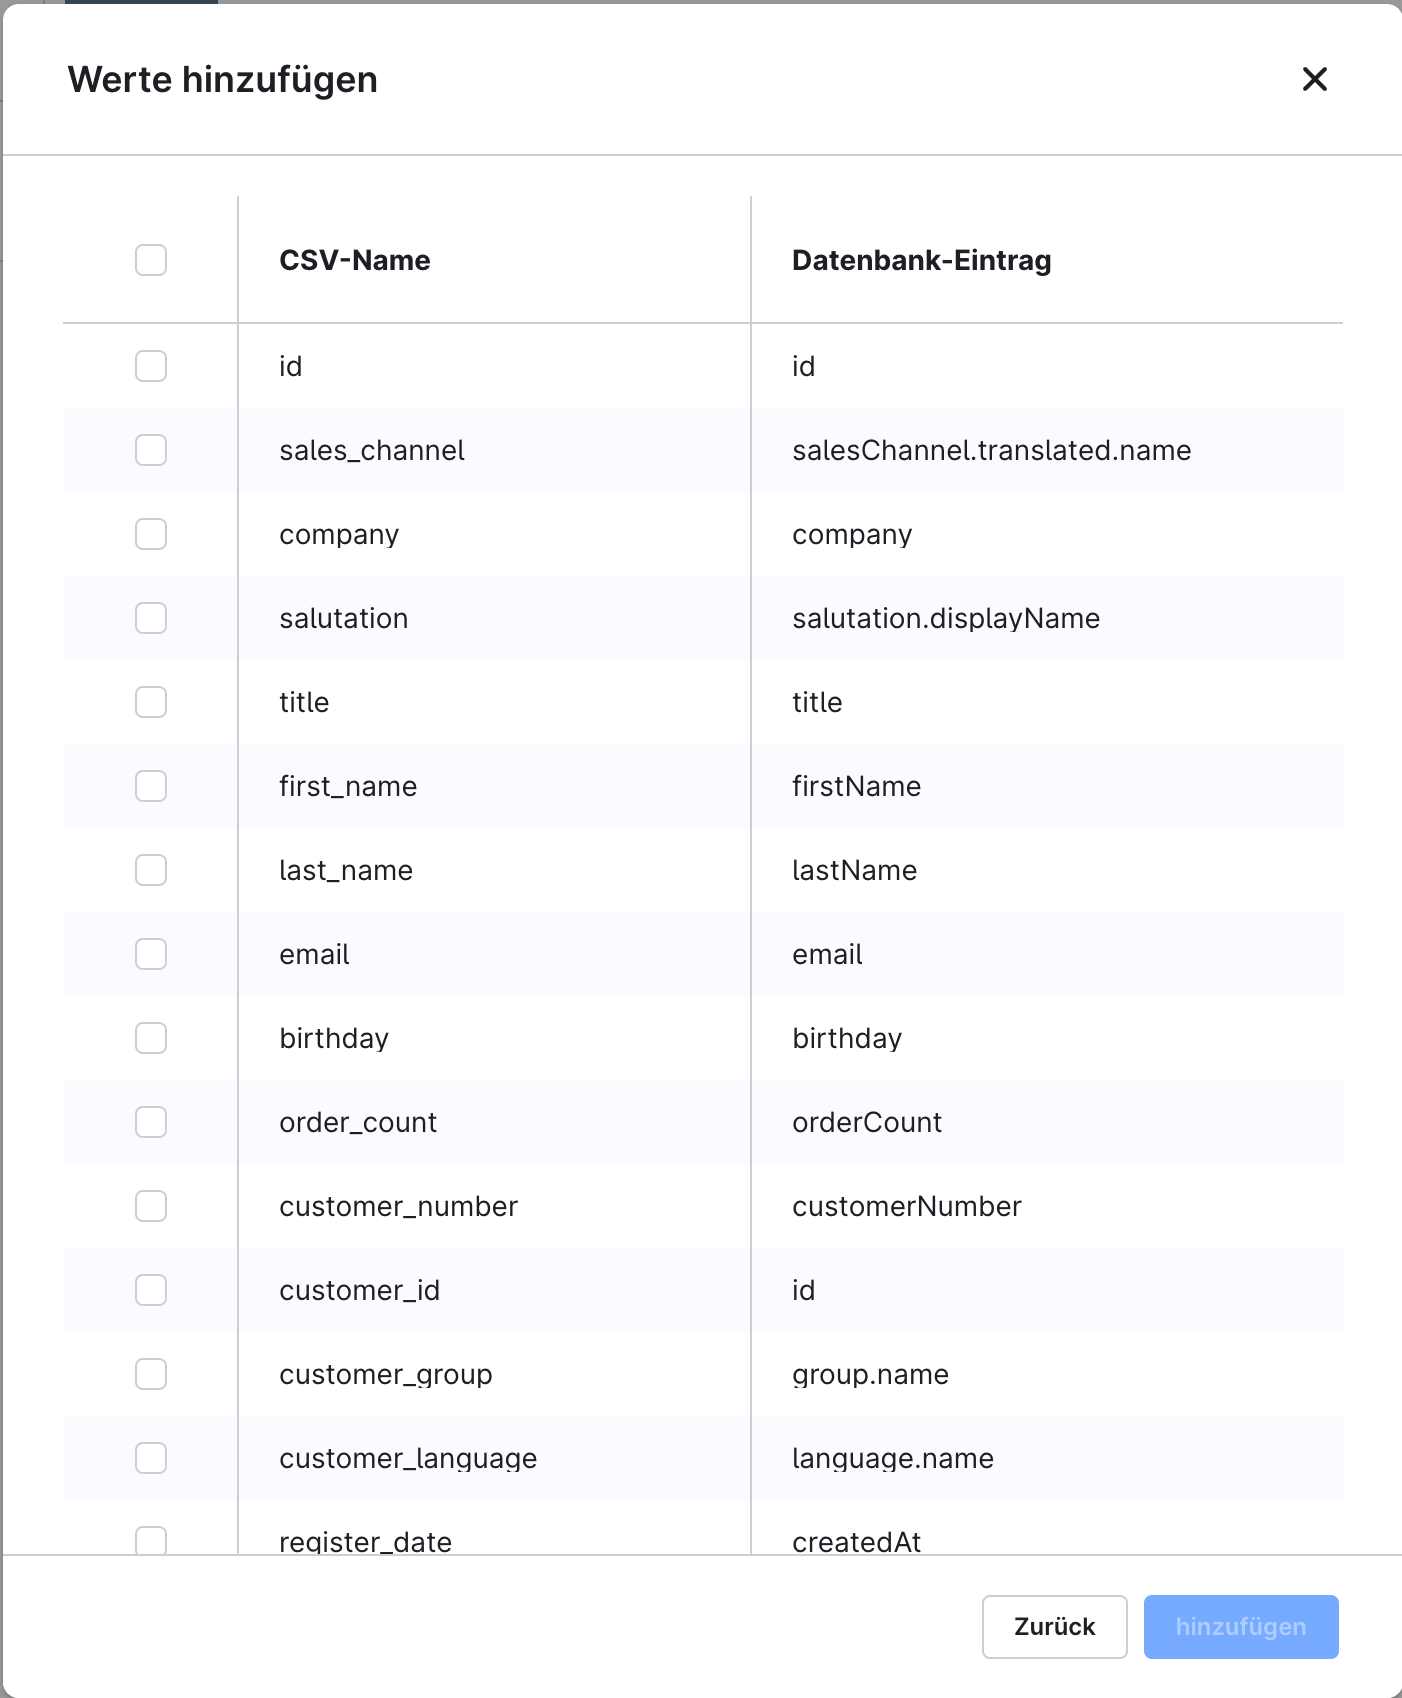Click the Zurück button
The height and width of the screenshot is (1698, 1402).
1054,1627
